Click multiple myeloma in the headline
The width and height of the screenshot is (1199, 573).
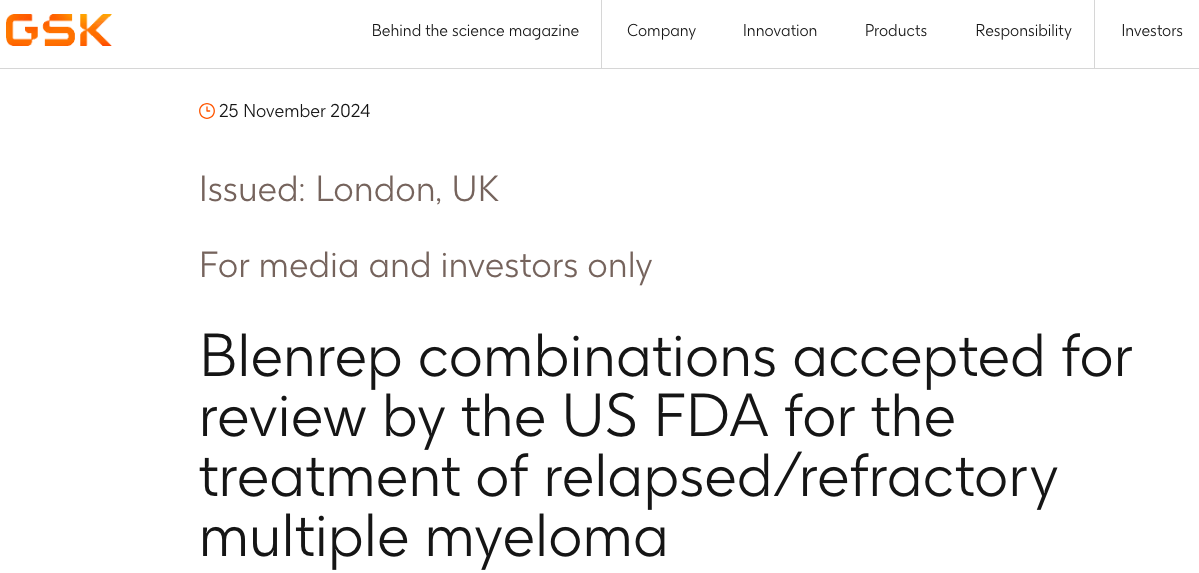434,537
